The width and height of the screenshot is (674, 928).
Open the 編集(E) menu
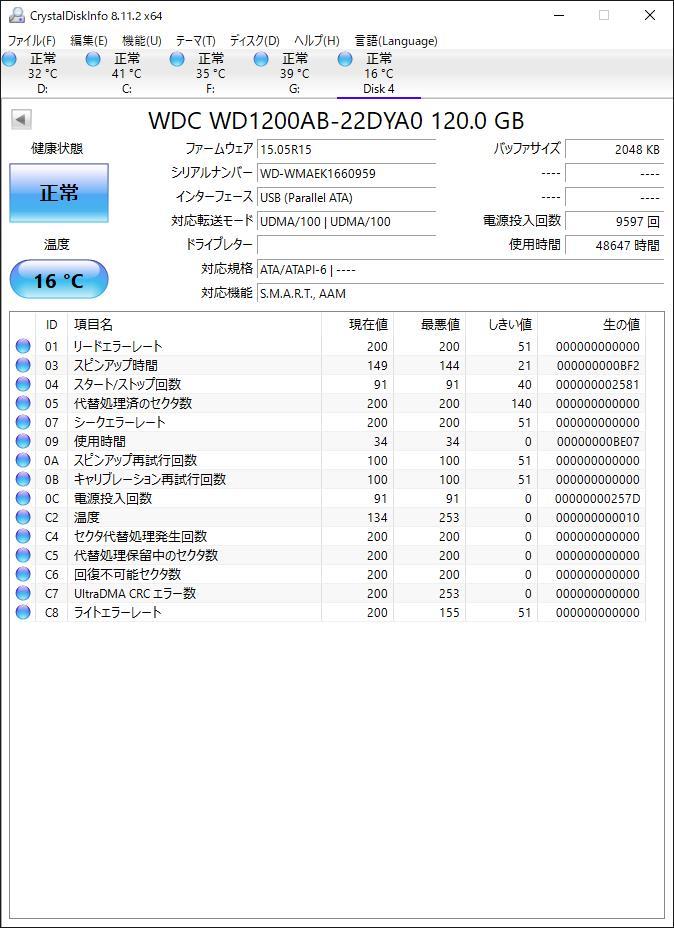coord(89,41)
